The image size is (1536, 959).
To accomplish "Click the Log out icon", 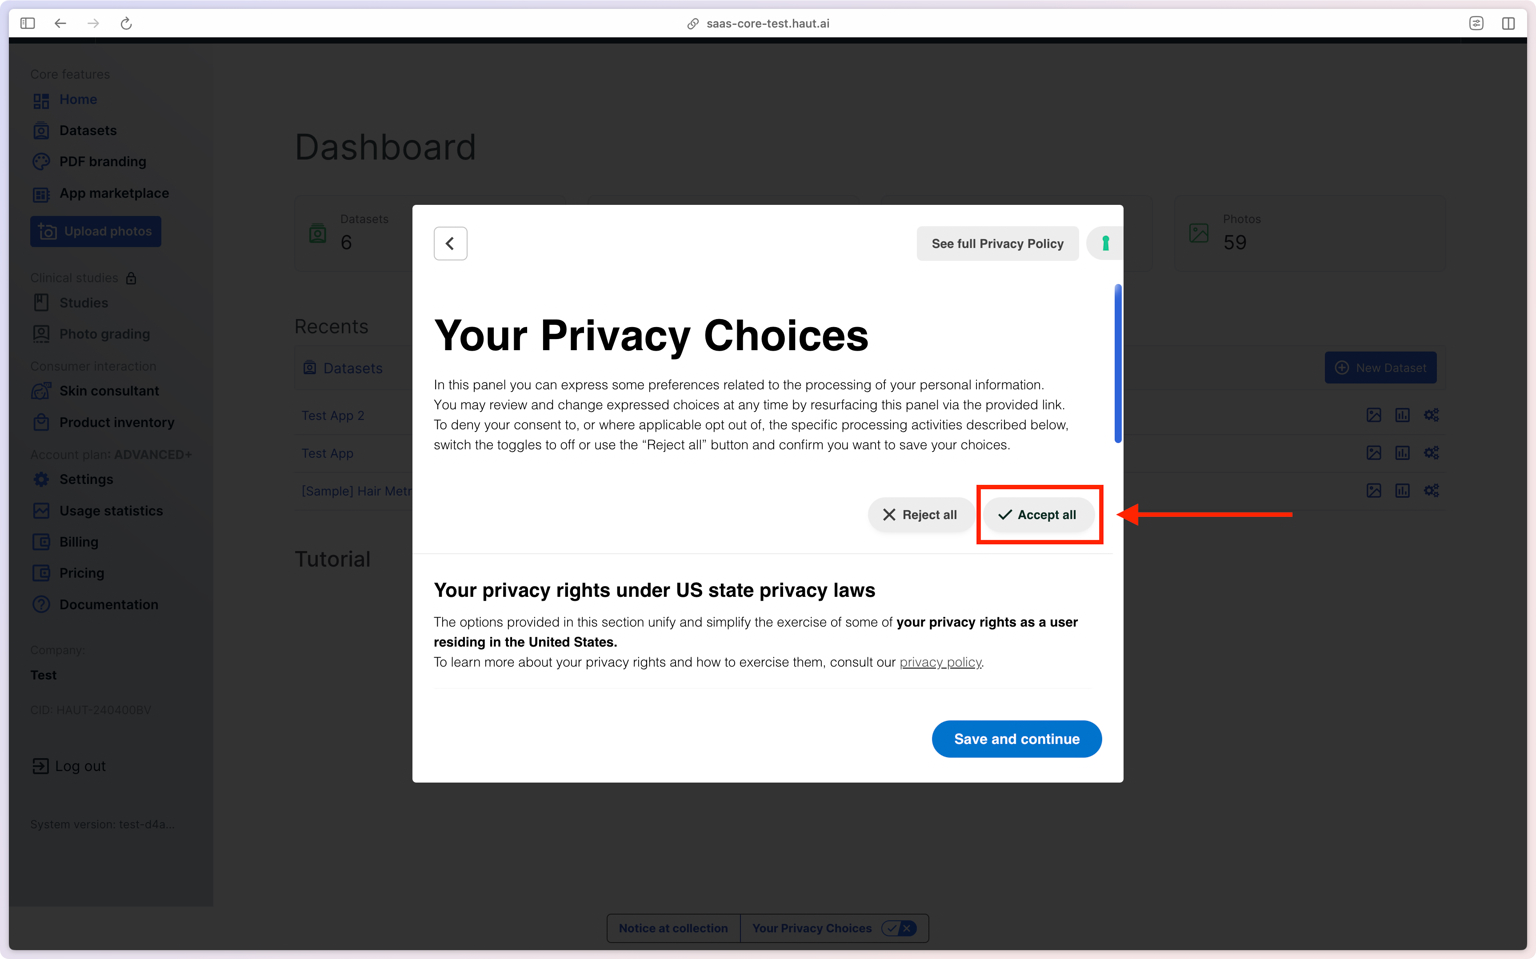I will pyautogui.click(x=41, y=766).
